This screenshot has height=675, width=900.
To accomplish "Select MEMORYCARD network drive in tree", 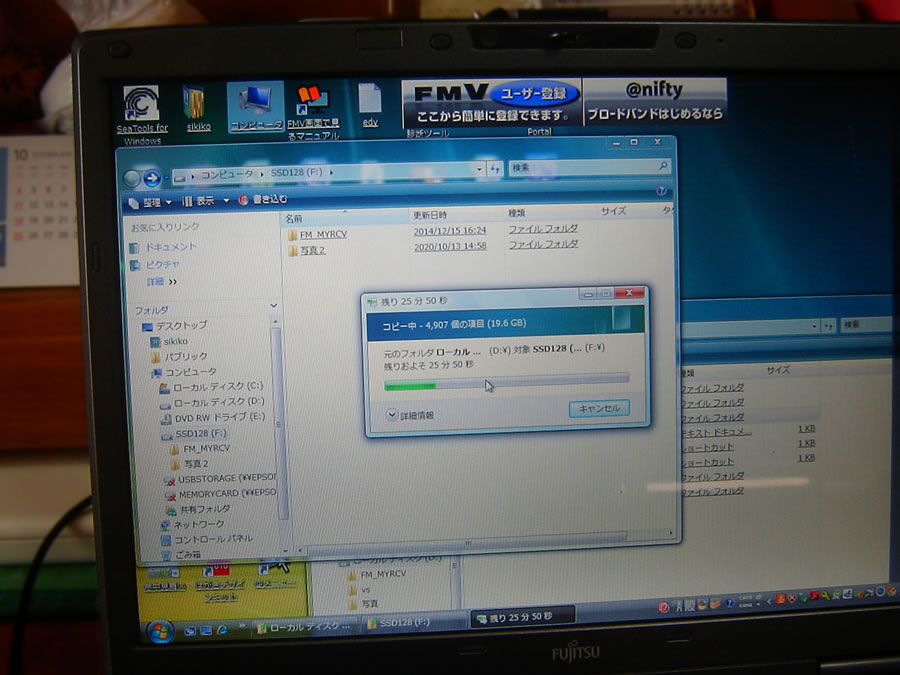I will (x=220, y=494).
